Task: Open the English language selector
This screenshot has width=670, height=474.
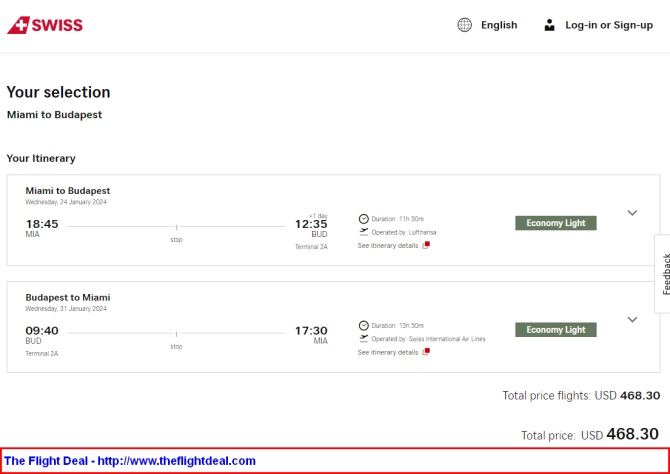Action: coord(499,25)
